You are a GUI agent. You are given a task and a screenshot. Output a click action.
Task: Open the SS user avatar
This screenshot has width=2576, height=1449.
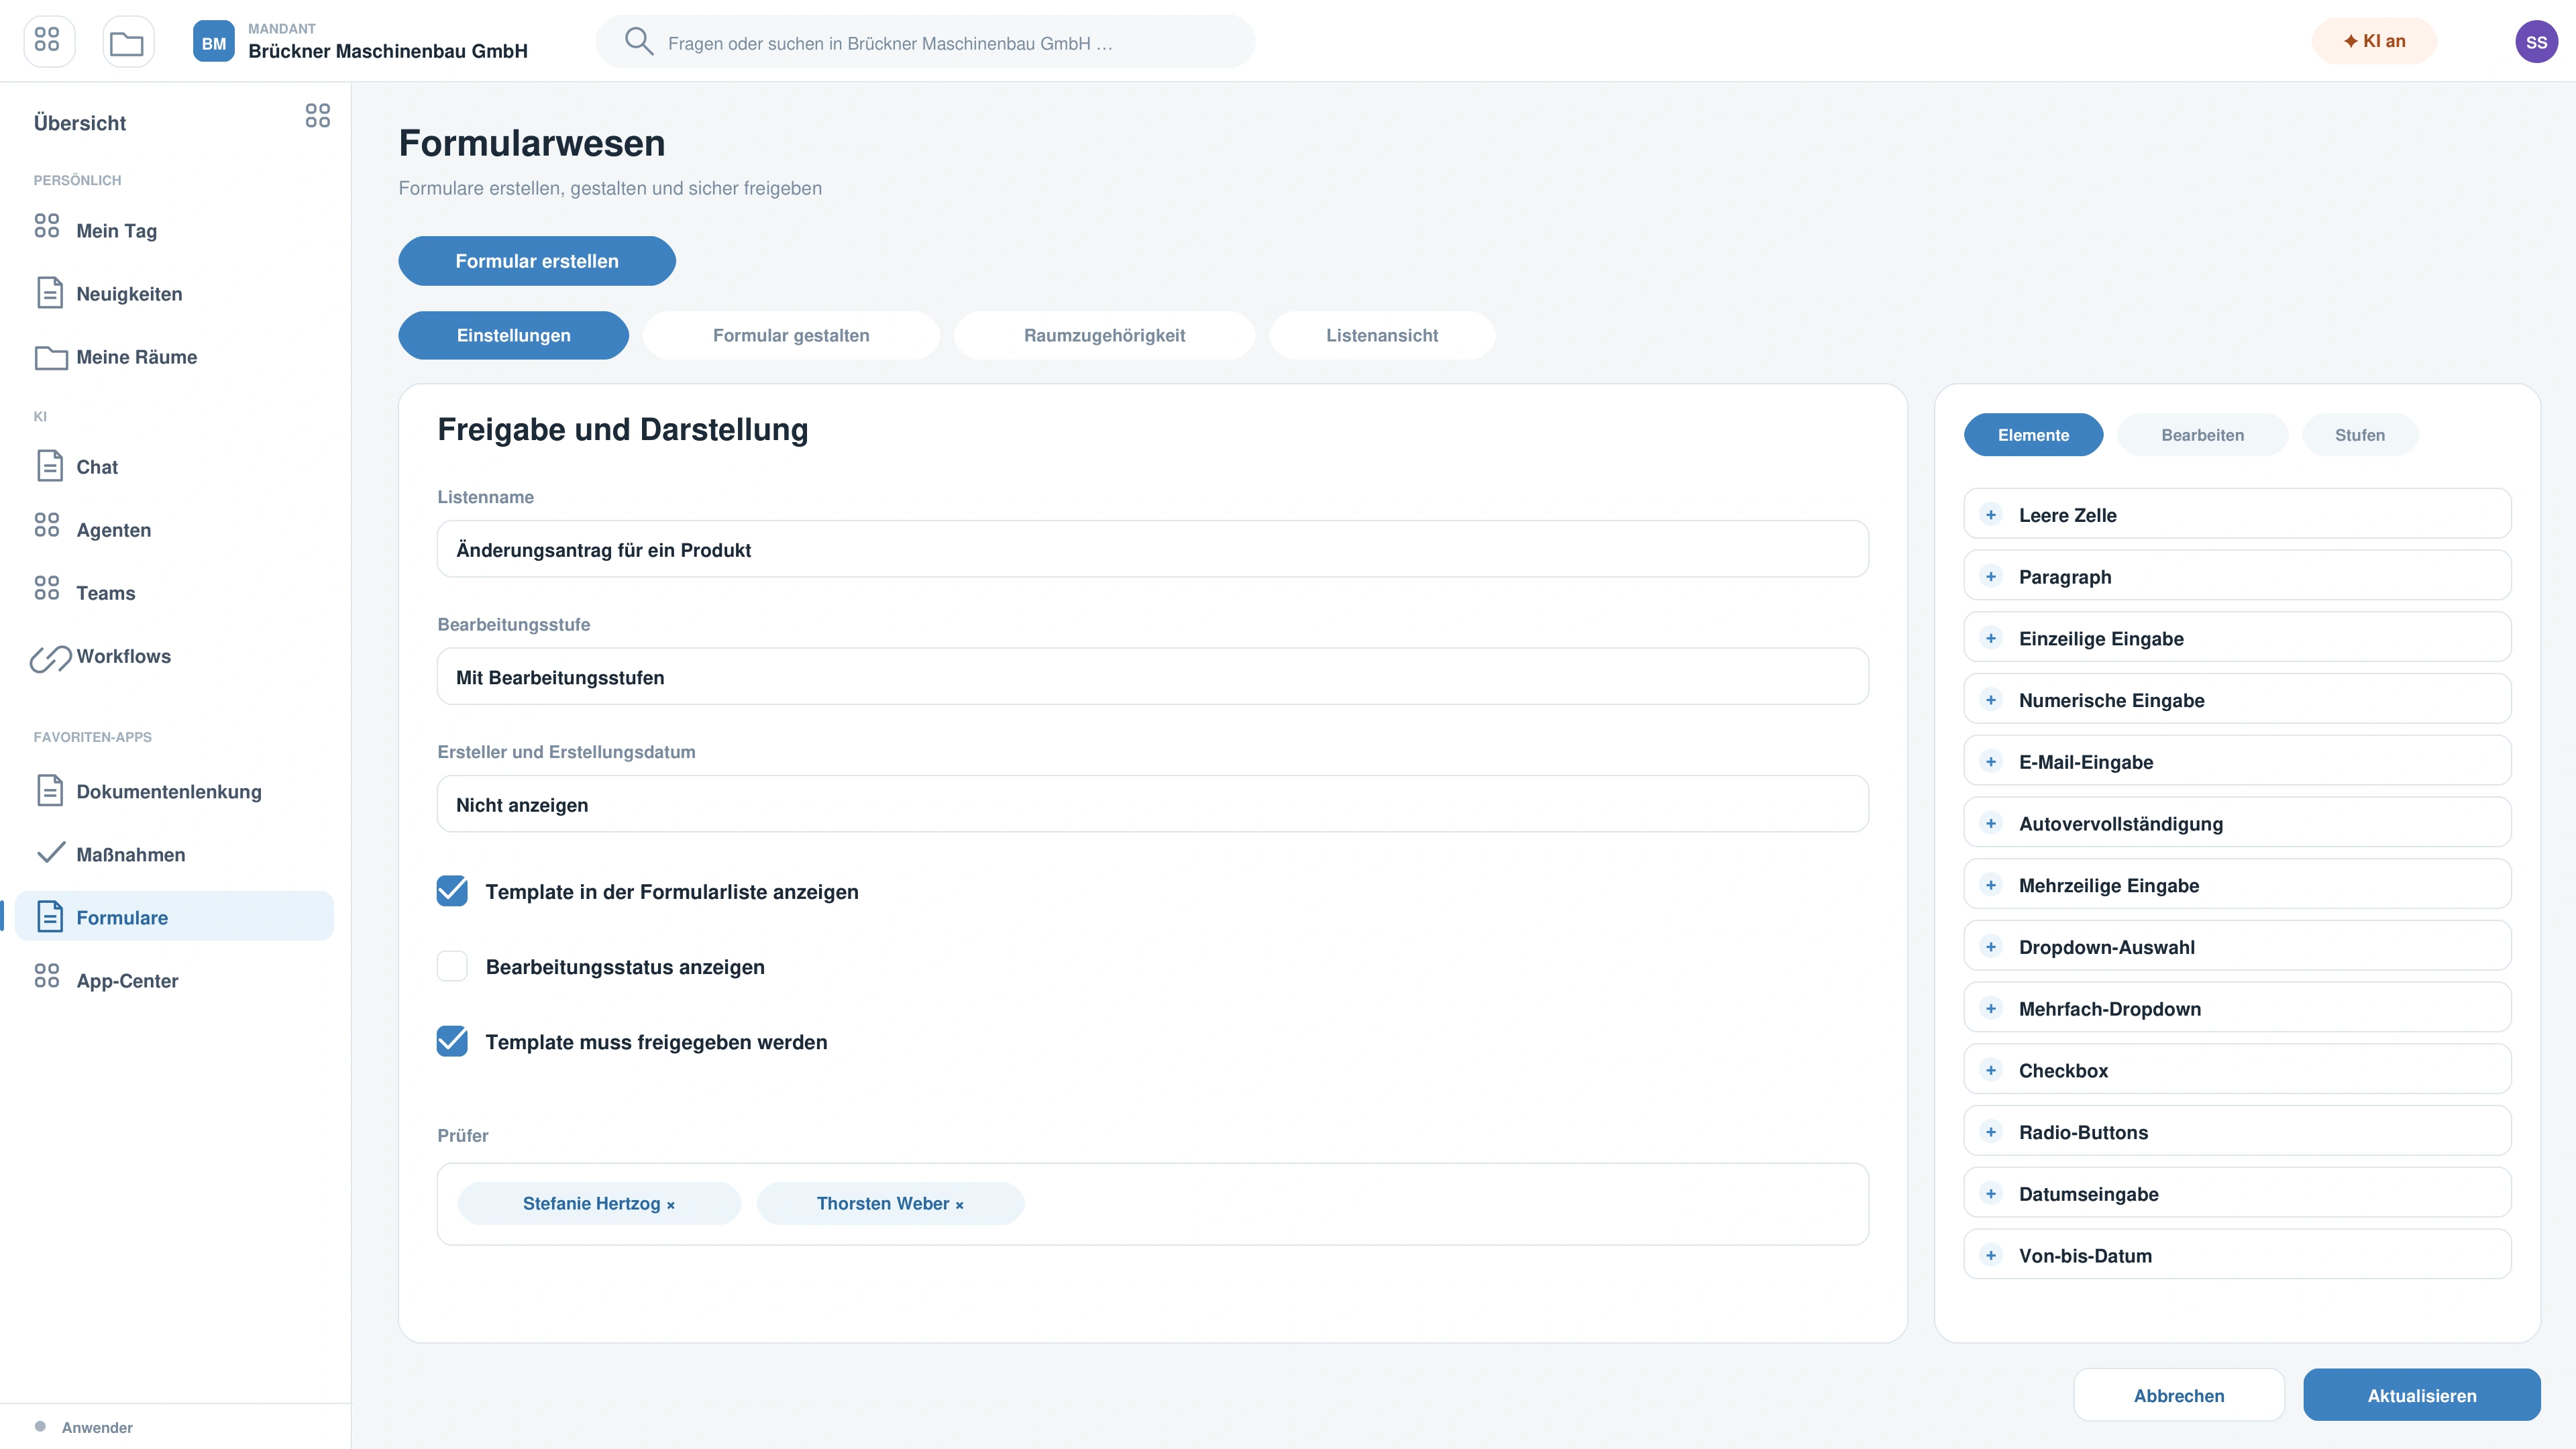coord(2536,42)
